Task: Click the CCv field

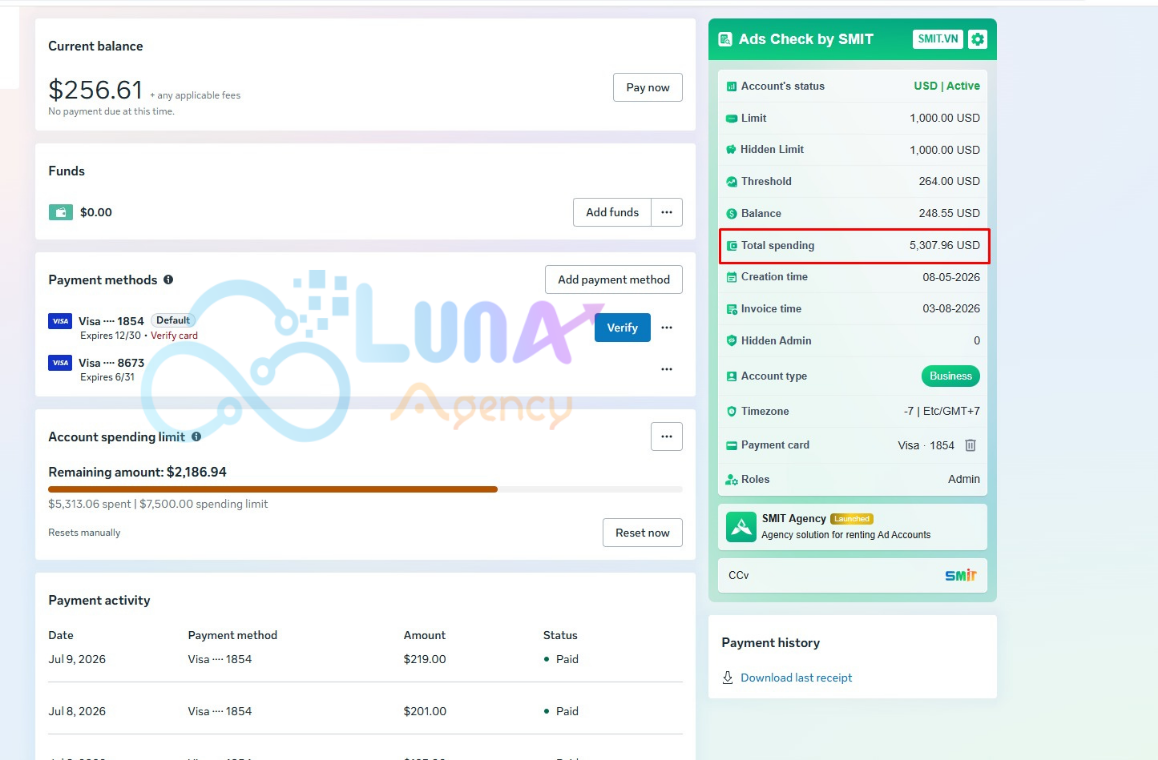Action: tap(852, 575)
